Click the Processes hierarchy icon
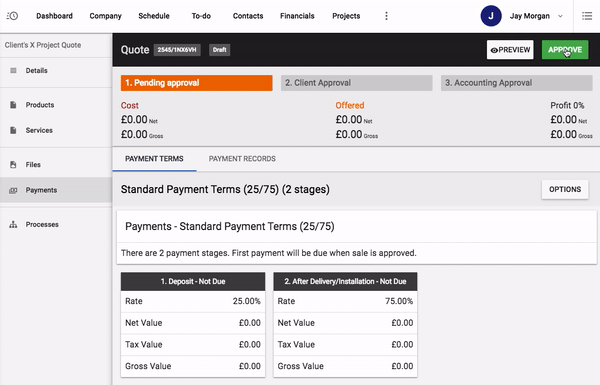Image resolution: width=600 pixels, height=385 pixels. [13, 224]
